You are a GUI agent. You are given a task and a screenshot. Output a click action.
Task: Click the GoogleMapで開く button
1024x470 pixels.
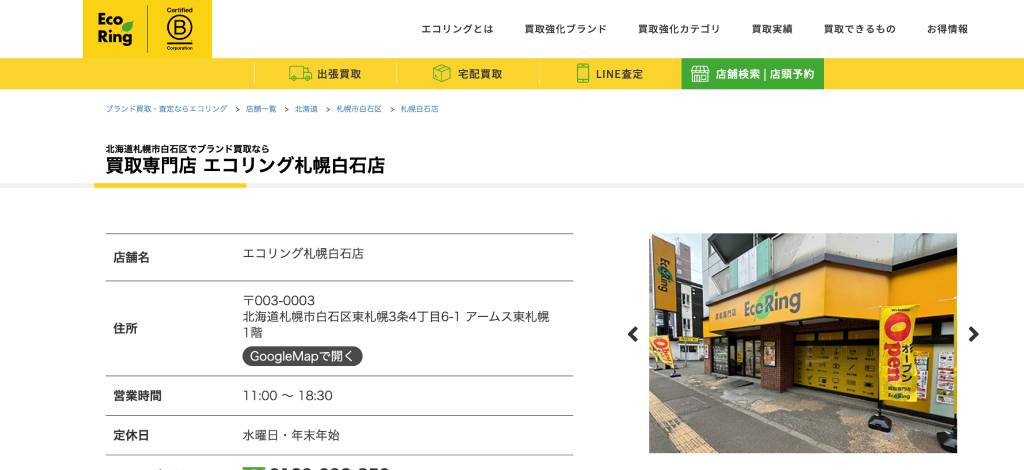point(302,356)
